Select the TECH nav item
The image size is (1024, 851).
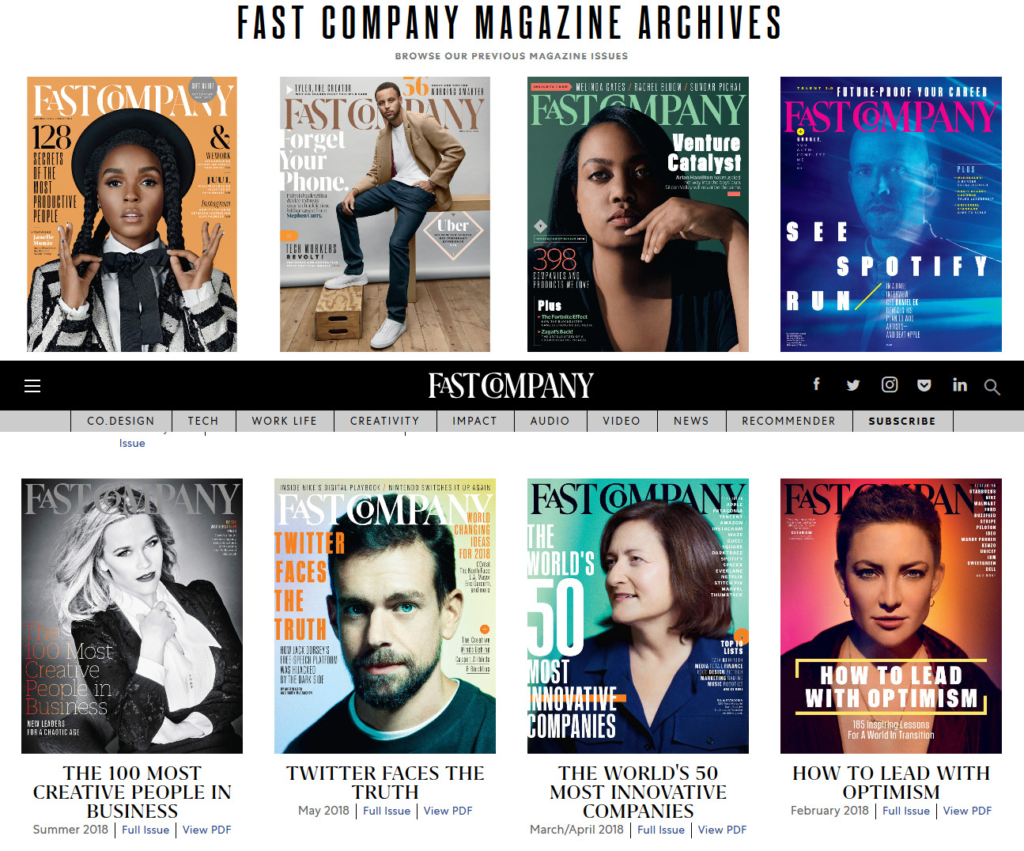[203, 421]
